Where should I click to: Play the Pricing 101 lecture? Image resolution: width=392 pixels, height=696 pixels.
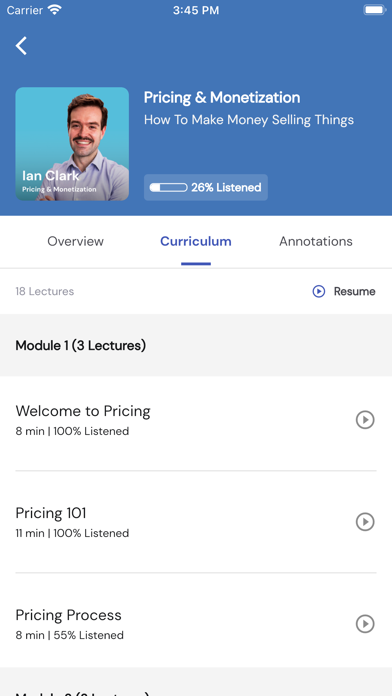click(365, 522)
